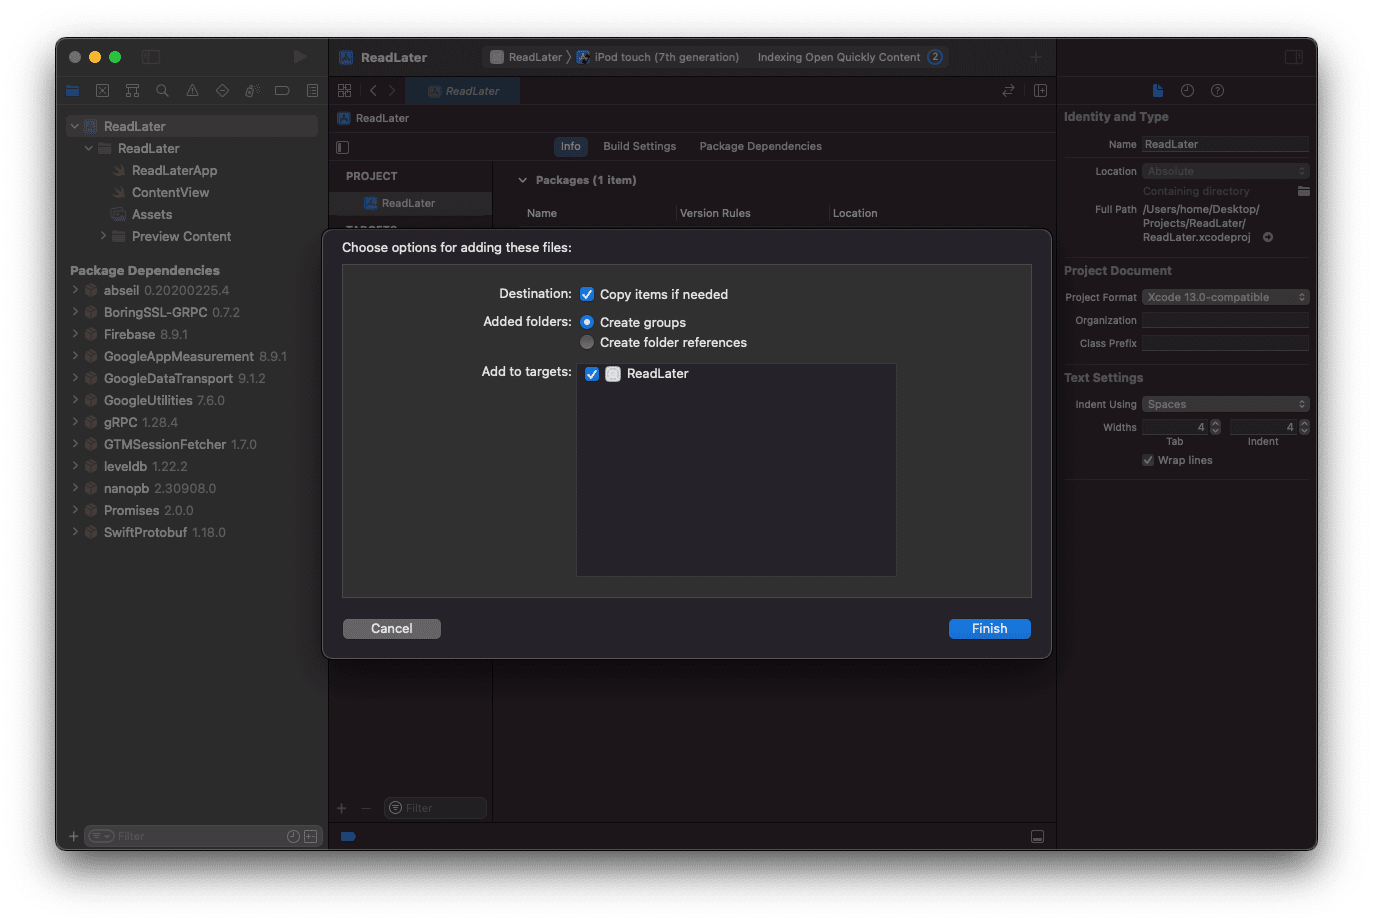This screenshot has width=1373, height=924.
Task: Adjust Tab width stepper
Action: tap(1215, 427)
